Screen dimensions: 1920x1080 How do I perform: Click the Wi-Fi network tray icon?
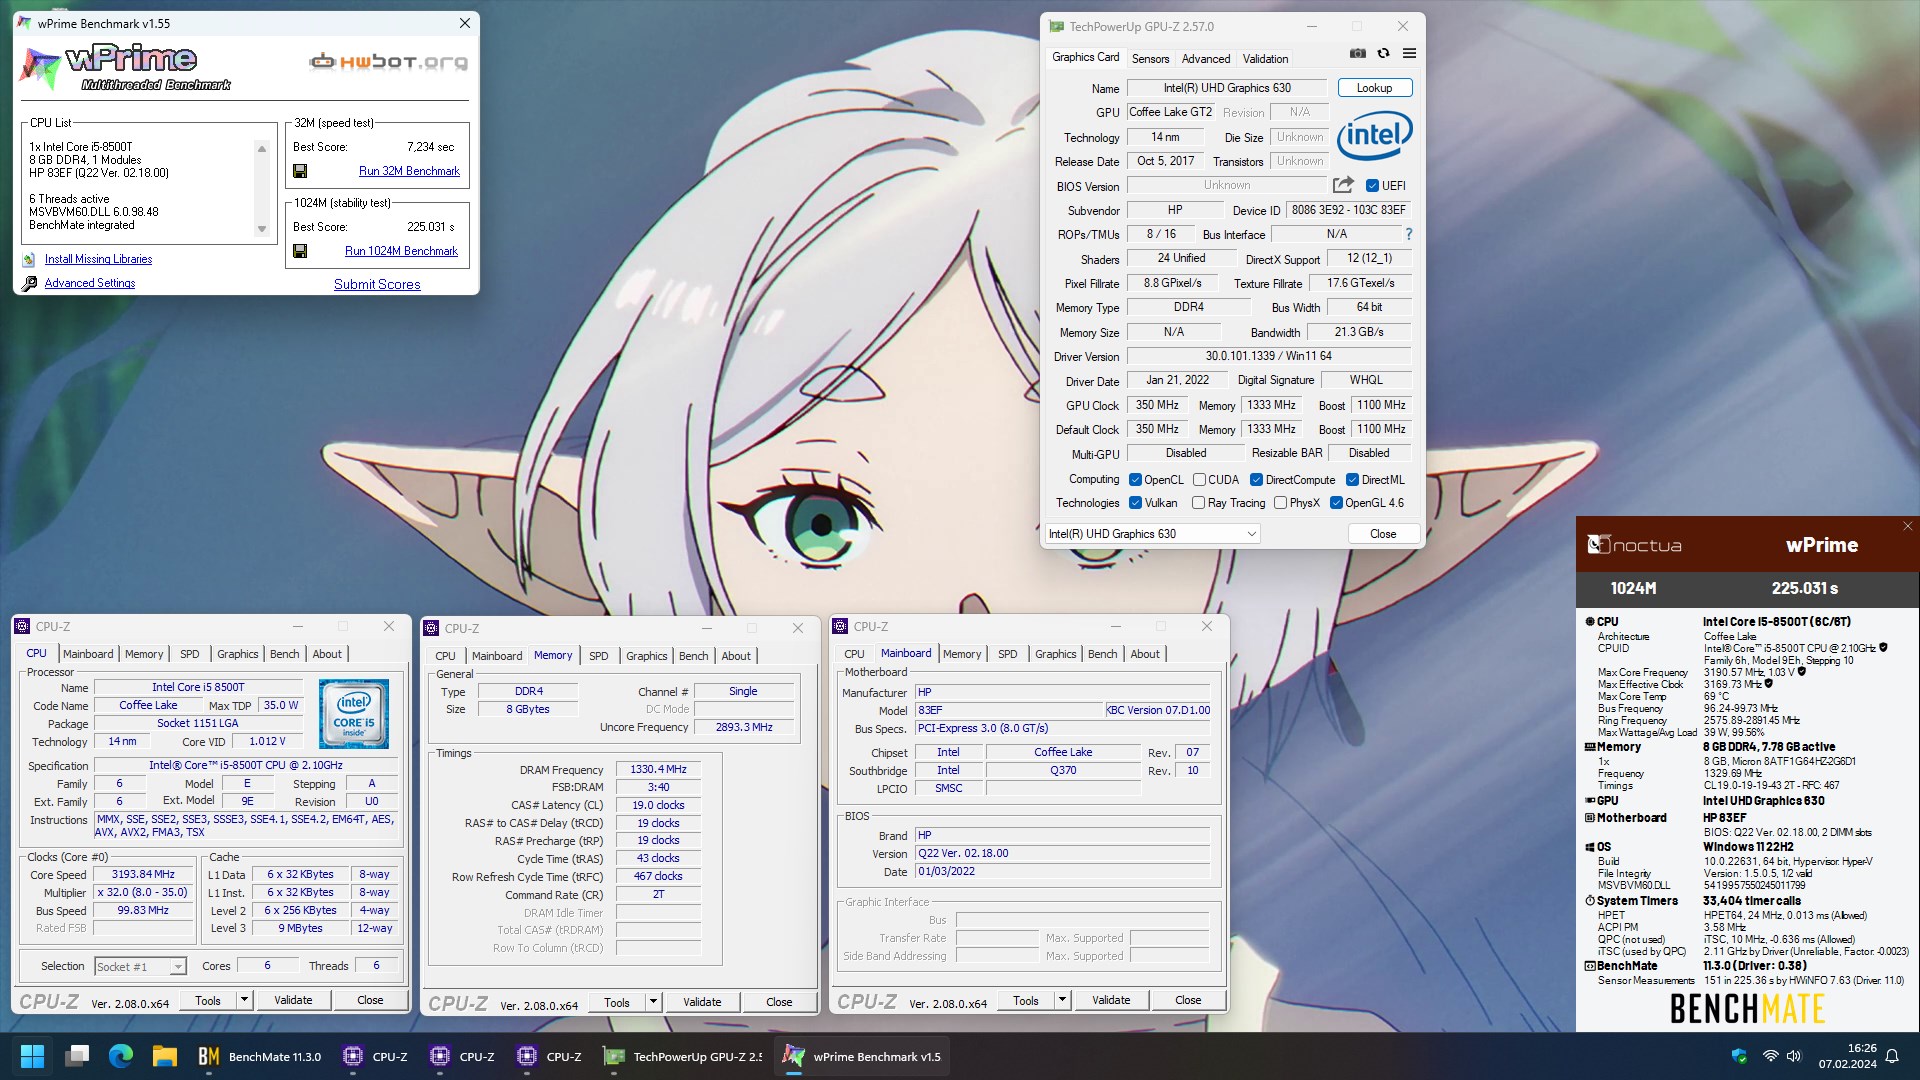click(x=1770, y=1056)
